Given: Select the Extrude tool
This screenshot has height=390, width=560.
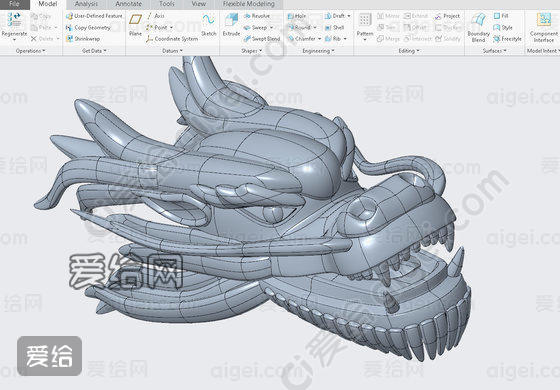Looking at the screenshot, I should tap(231, 25).
